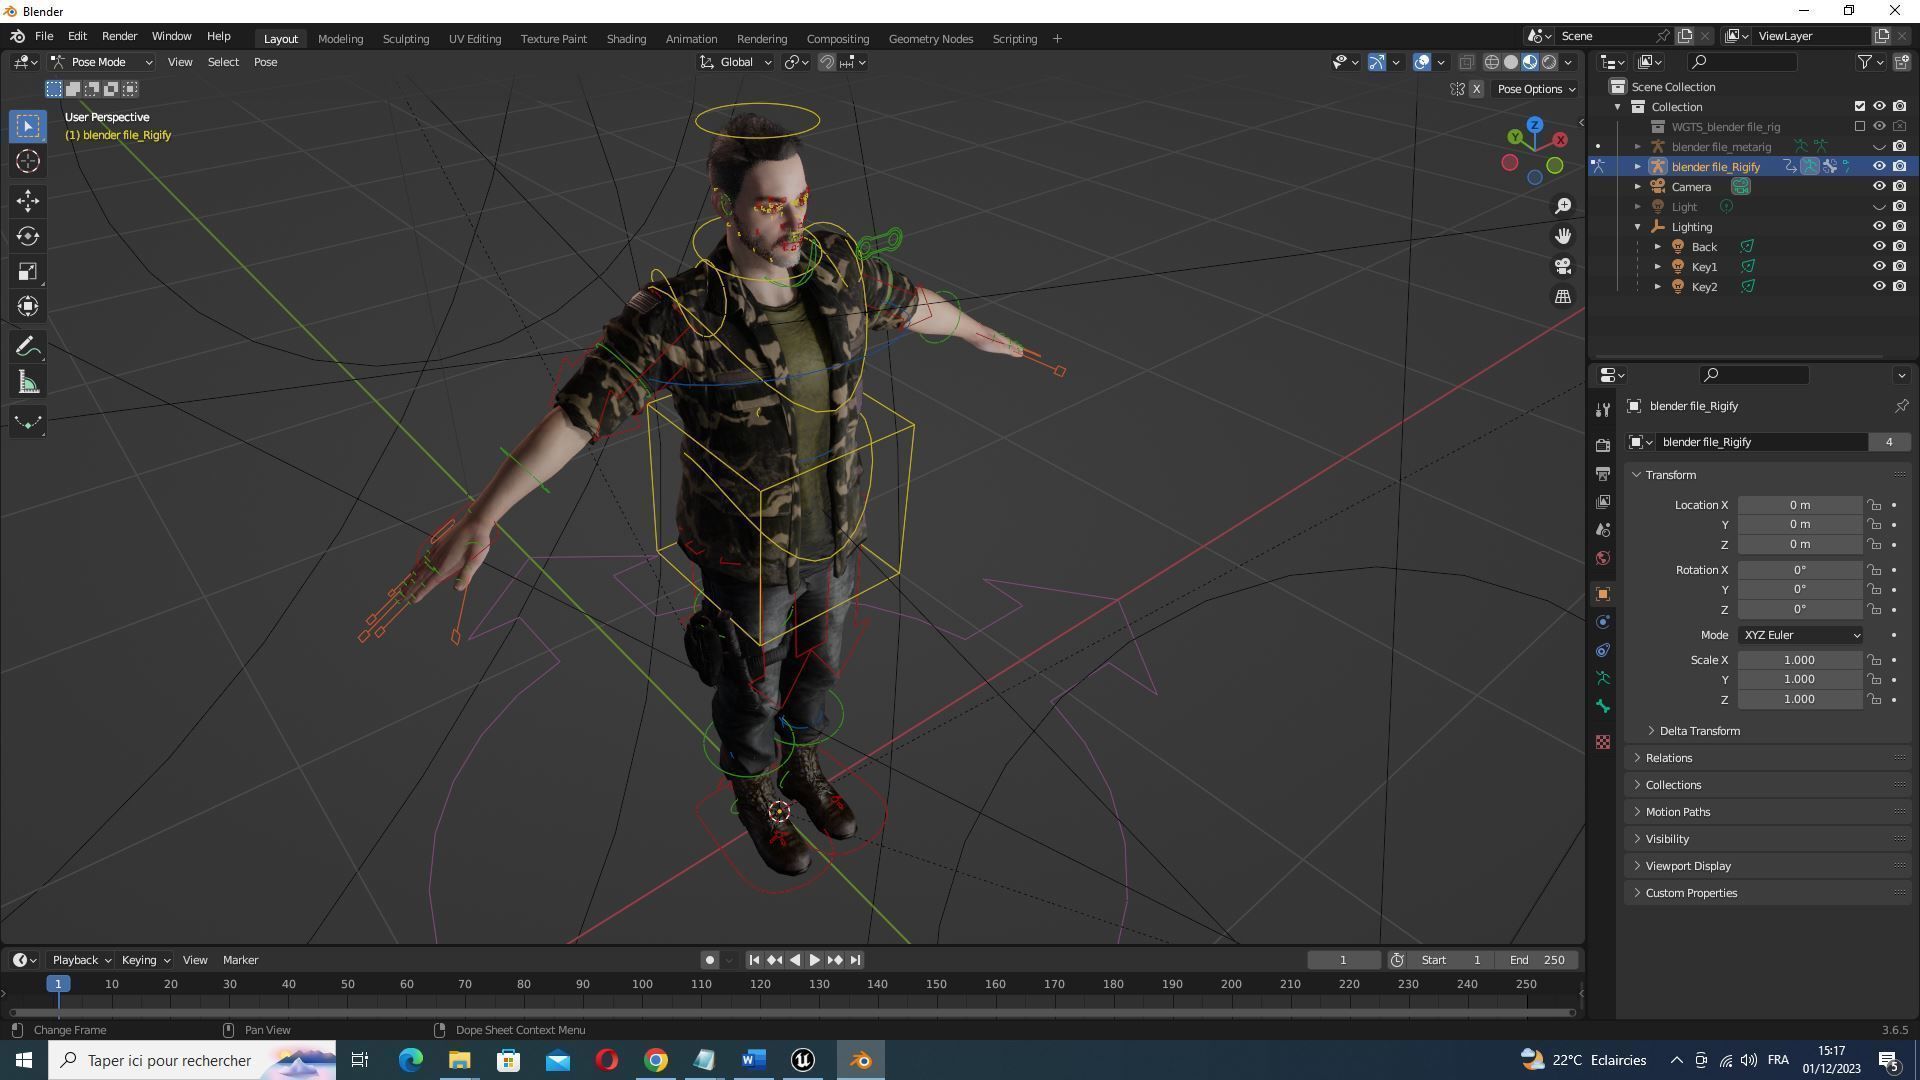Open the Pose Mode dropdown
Image resolution: width=1920 pixels, height=1080 pixels.
coord(103,62)
